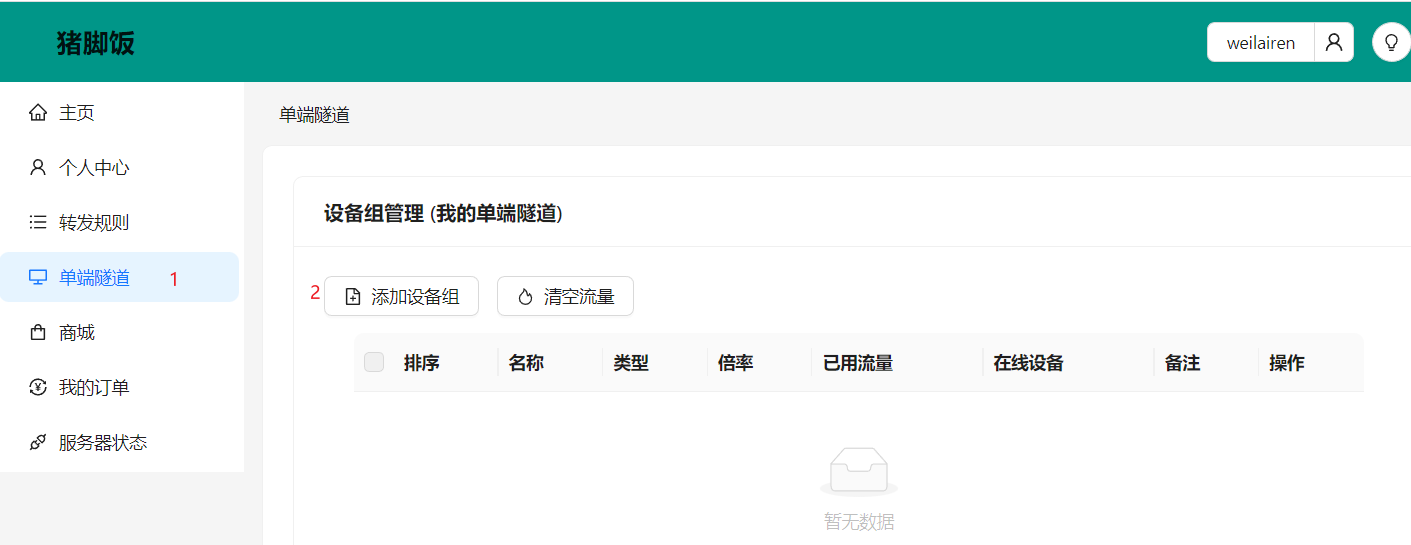The height and width of the screenshot is (545, 1411).
Task: Click the plug icon beside 服务器状态
Action: 38,443
